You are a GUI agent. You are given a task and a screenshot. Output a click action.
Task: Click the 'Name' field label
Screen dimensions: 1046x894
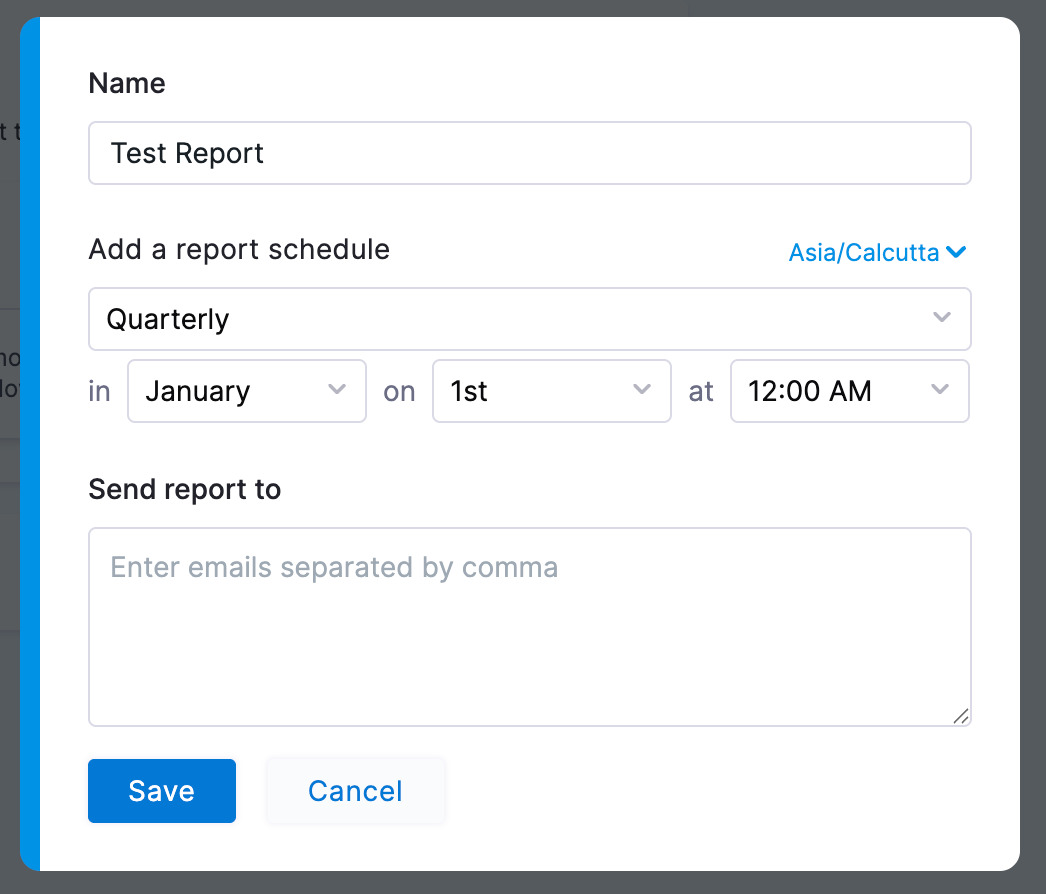coord(127,83)
